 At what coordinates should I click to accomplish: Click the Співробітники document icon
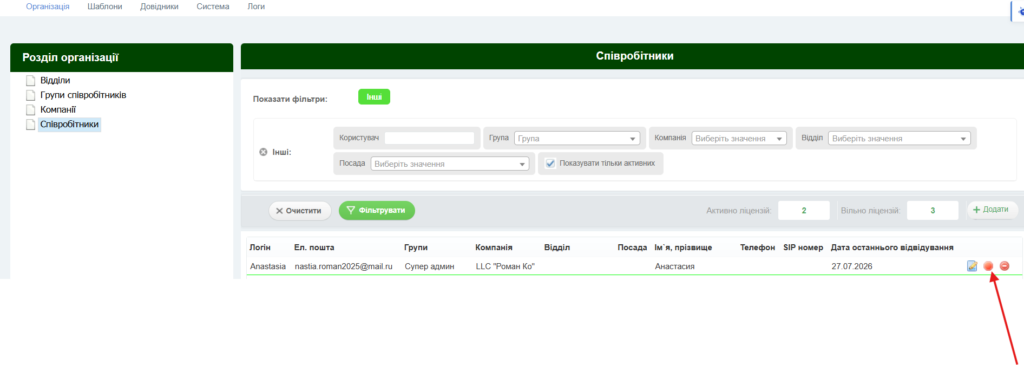[x=30, y=124]
